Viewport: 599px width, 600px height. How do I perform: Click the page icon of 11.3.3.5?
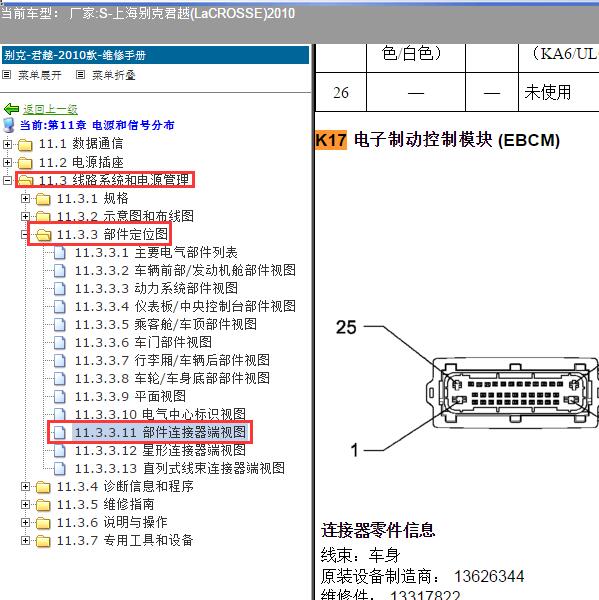pyautogui.click(x=60, y=324)
